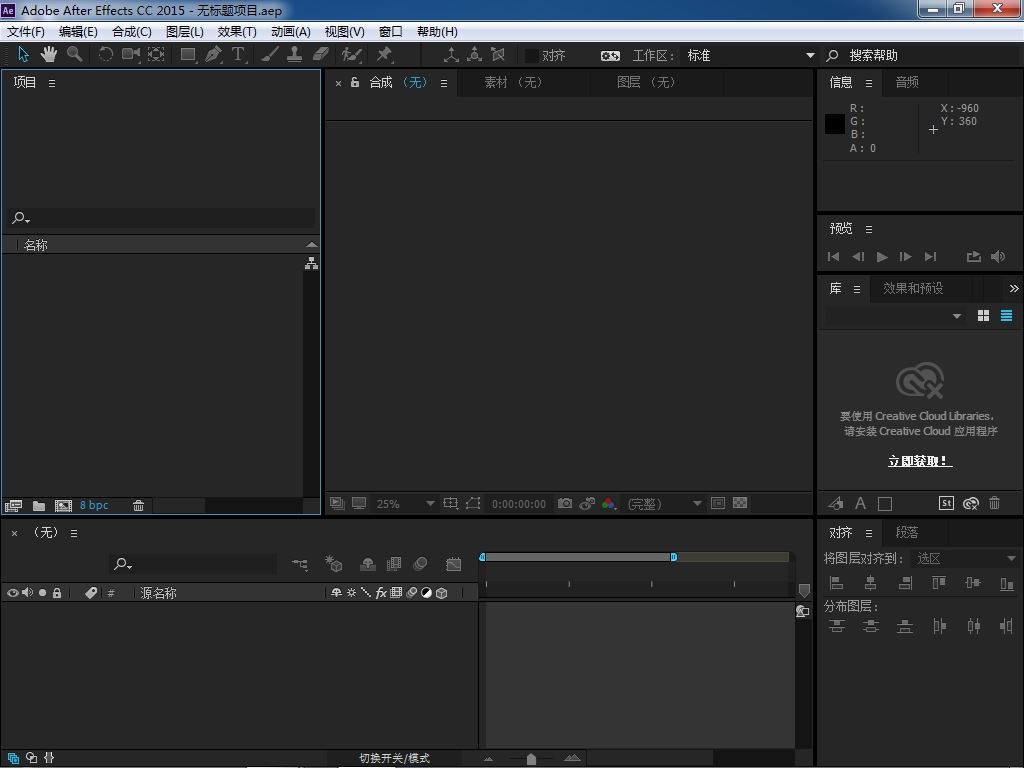Viewport: 1024px width, 768px height.
Task: Click the 立即获取! link
Action: pos(920,461)
